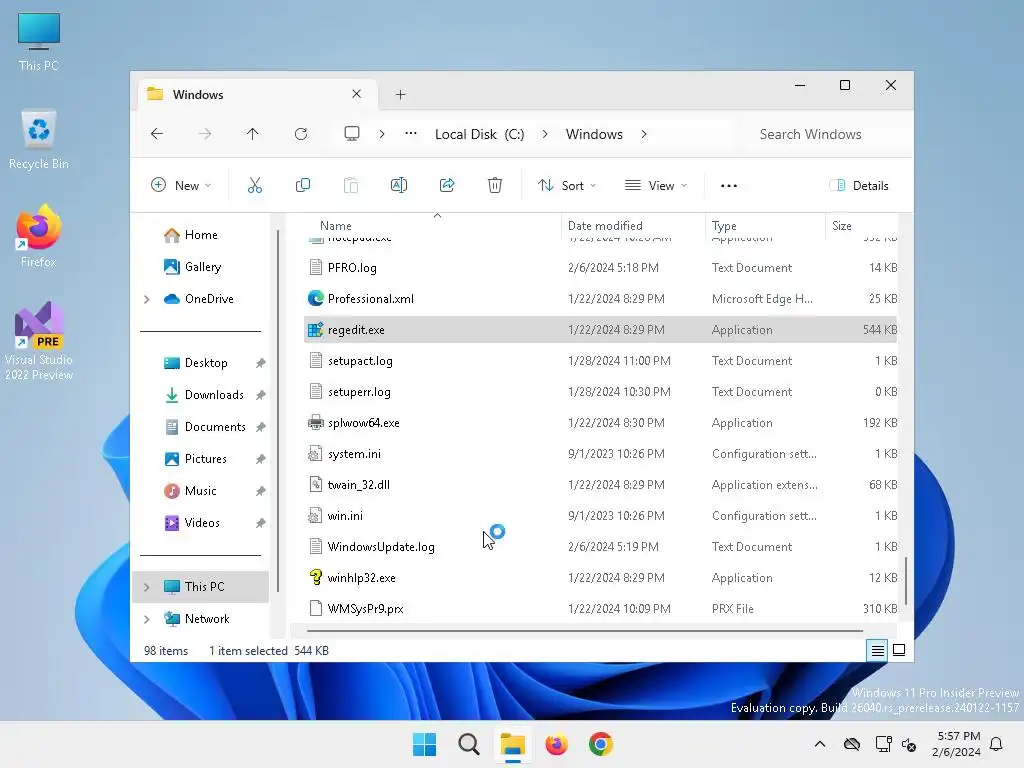
Task: Click the Share icon in toolbar
Action: (x=447, y=185)
